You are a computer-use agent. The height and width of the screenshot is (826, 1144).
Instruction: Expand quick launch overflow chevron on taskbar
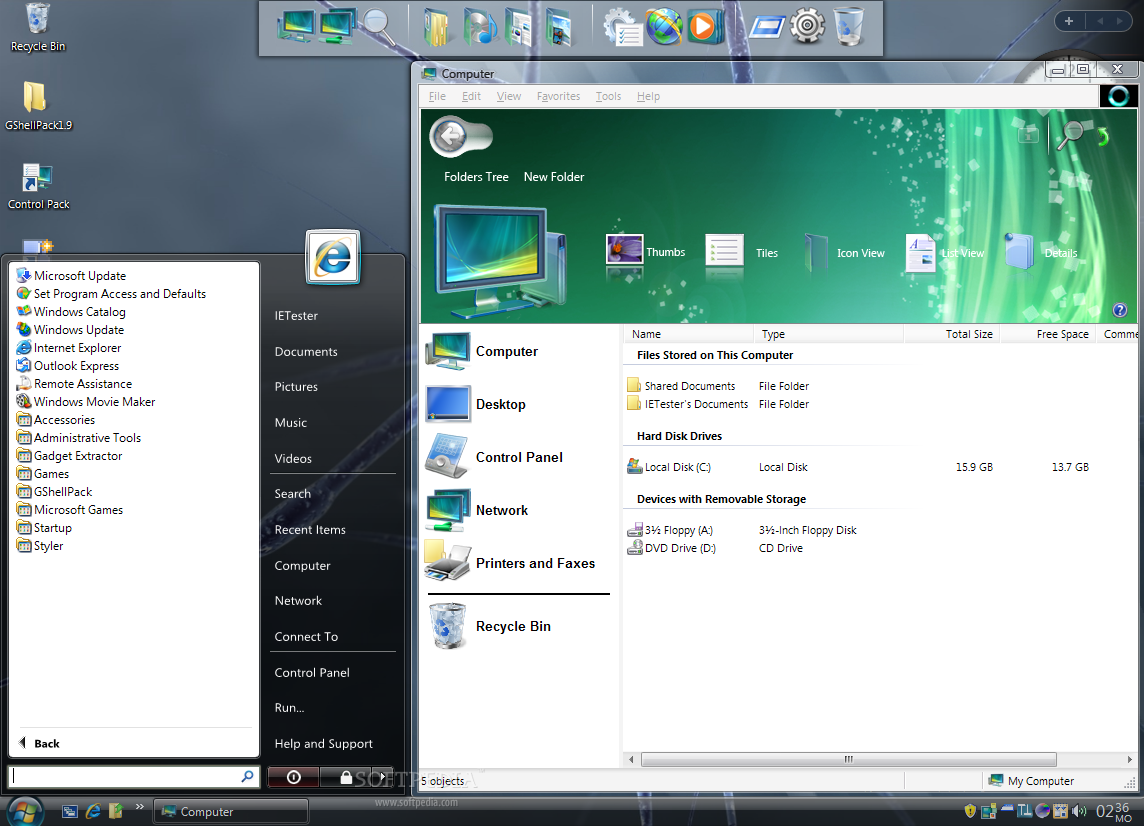pos(139,806)
